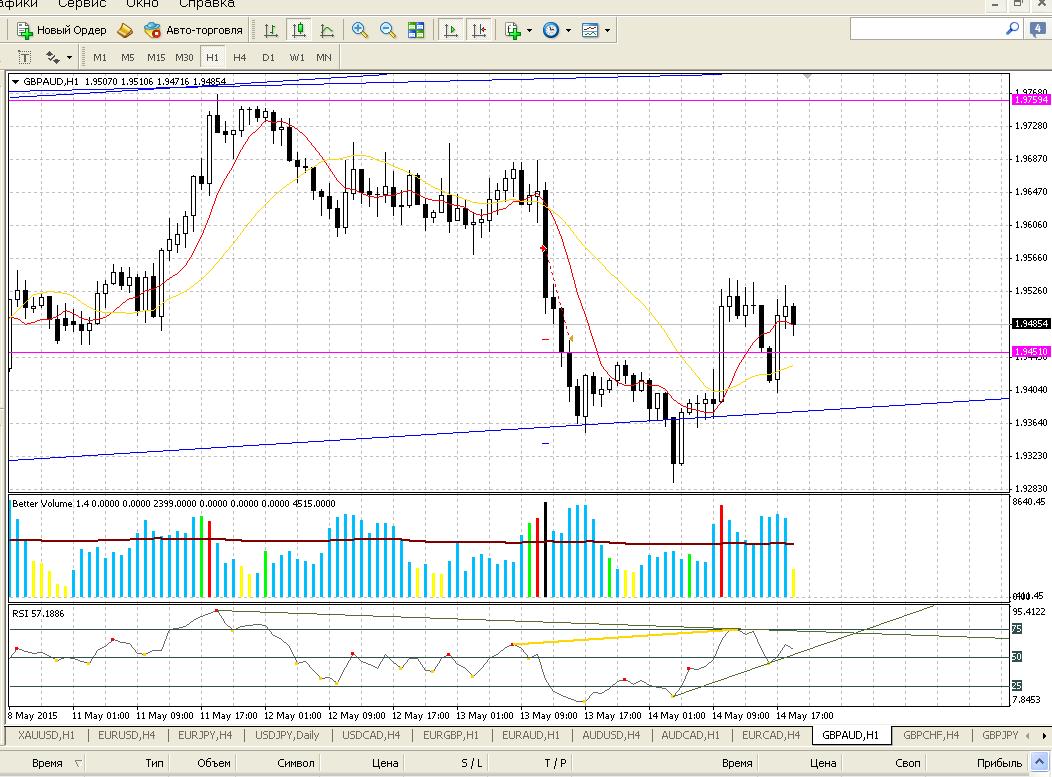Tile chart windows icon

click(416, 30)
